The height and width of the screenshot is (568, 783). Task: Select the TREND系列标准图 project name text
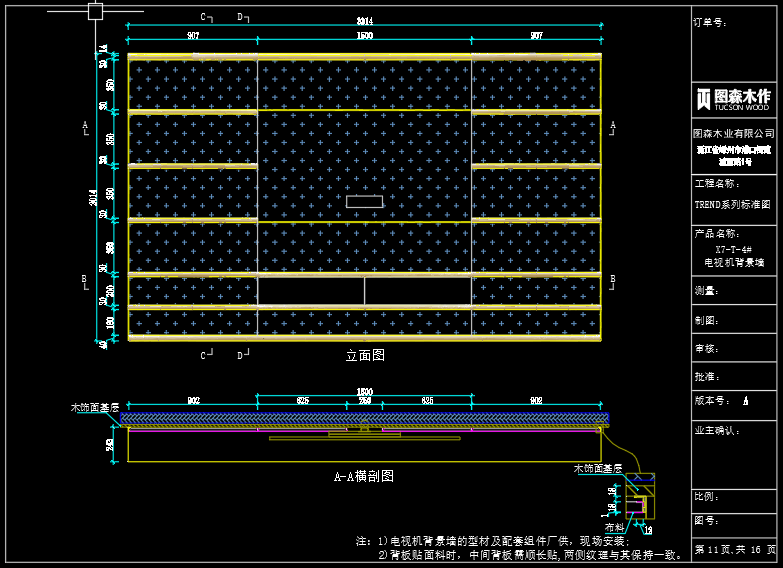pos(733,204)
